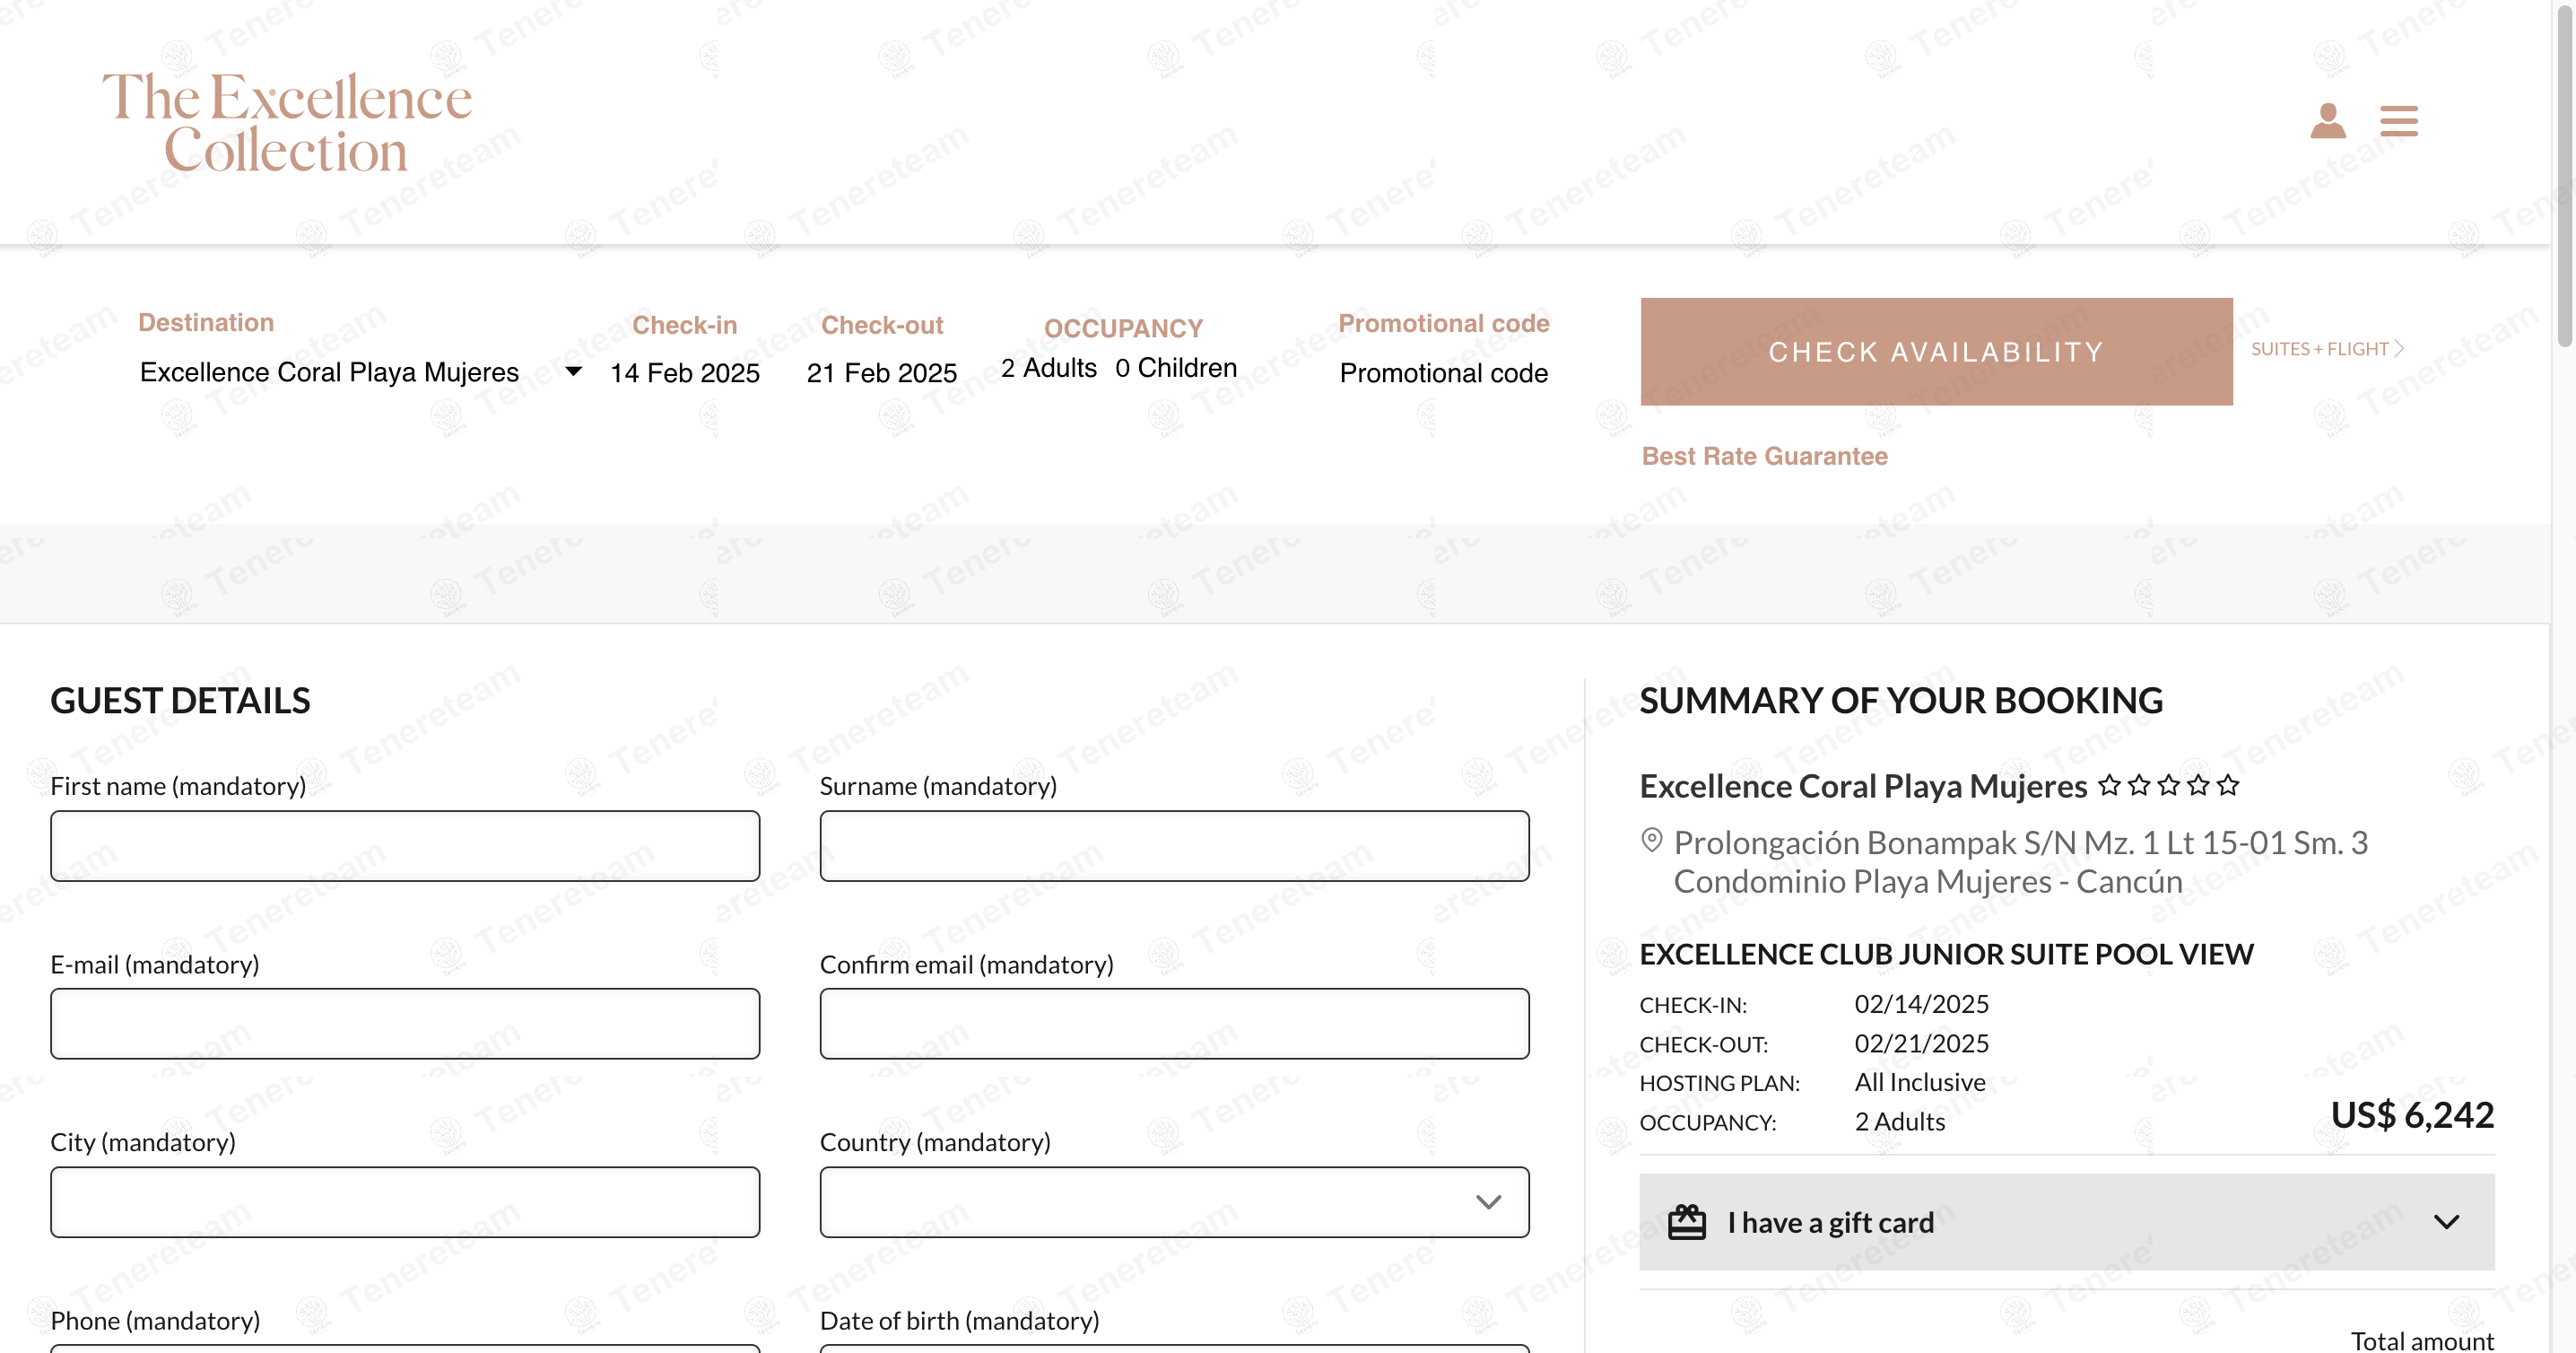Click the Best Rate Guarantee link
2576x1353 pixels.
[x=1764, y=456]
